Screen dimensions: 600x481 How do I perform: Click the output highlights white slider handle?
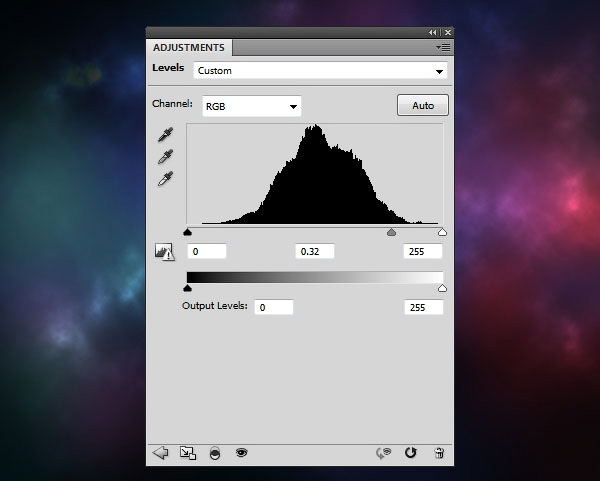[x=442, y=288]
